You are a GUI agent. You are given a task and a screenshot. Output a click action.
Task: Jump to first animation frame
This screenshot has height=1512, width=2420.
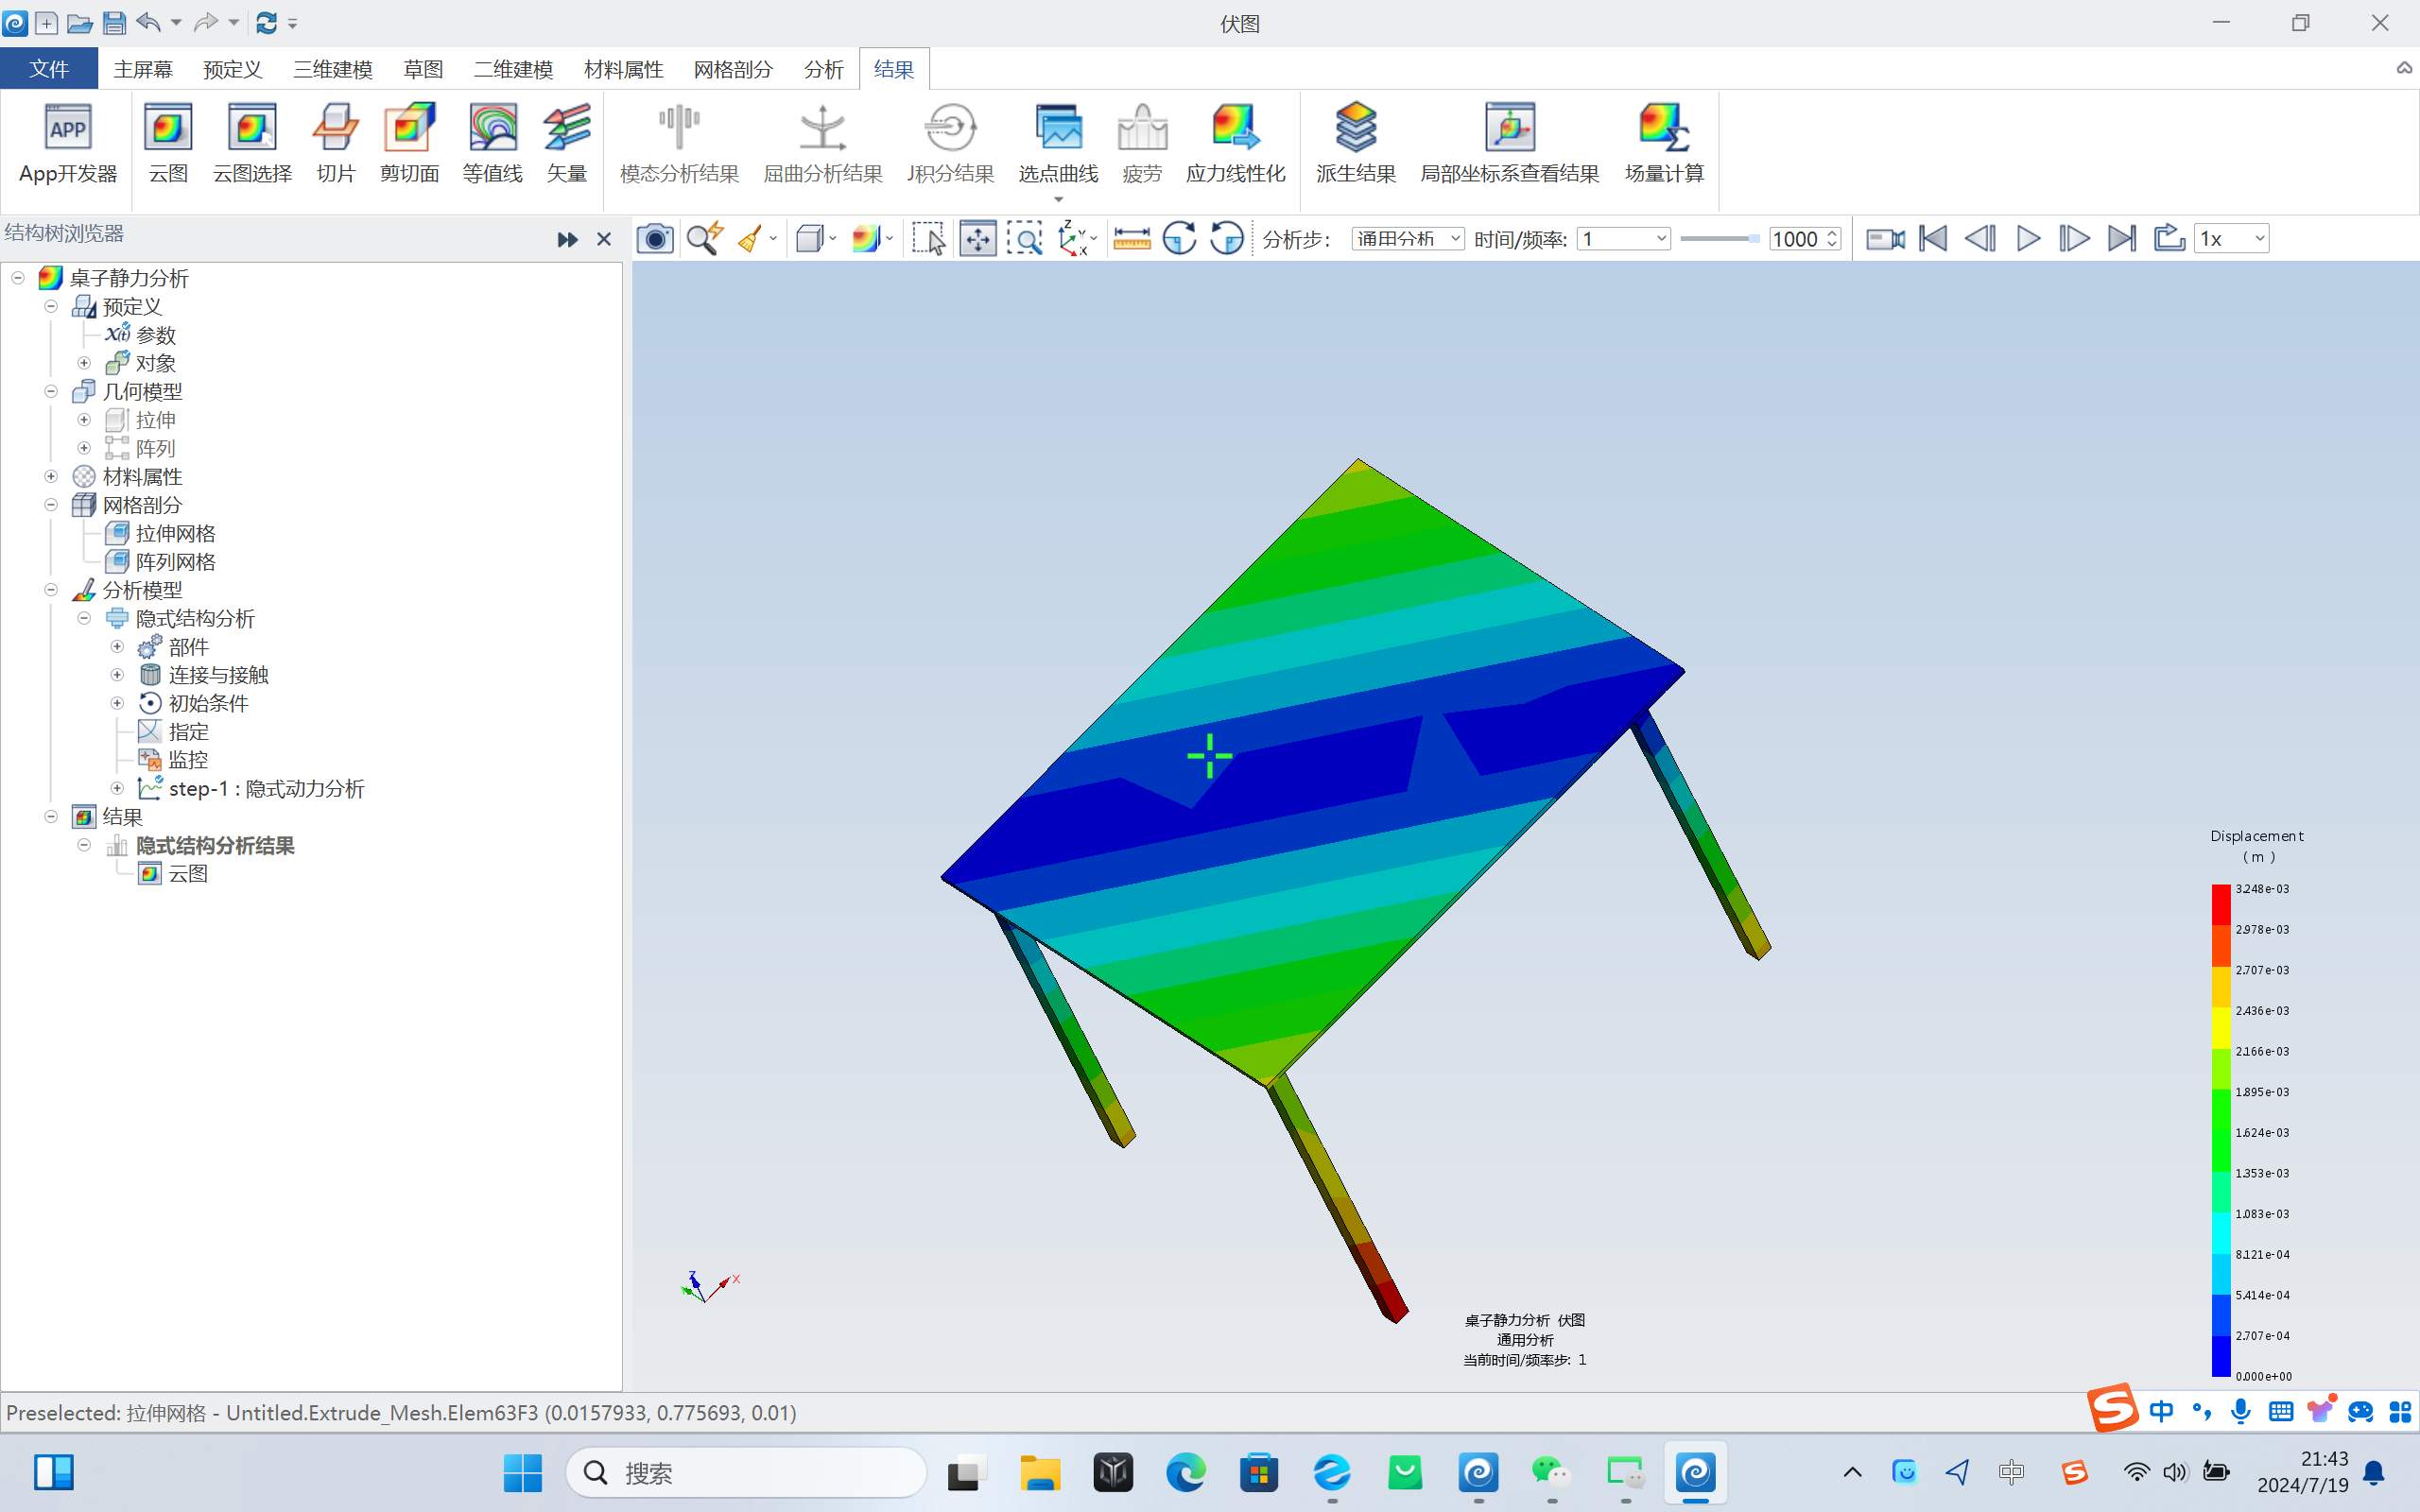point(1933,239)
